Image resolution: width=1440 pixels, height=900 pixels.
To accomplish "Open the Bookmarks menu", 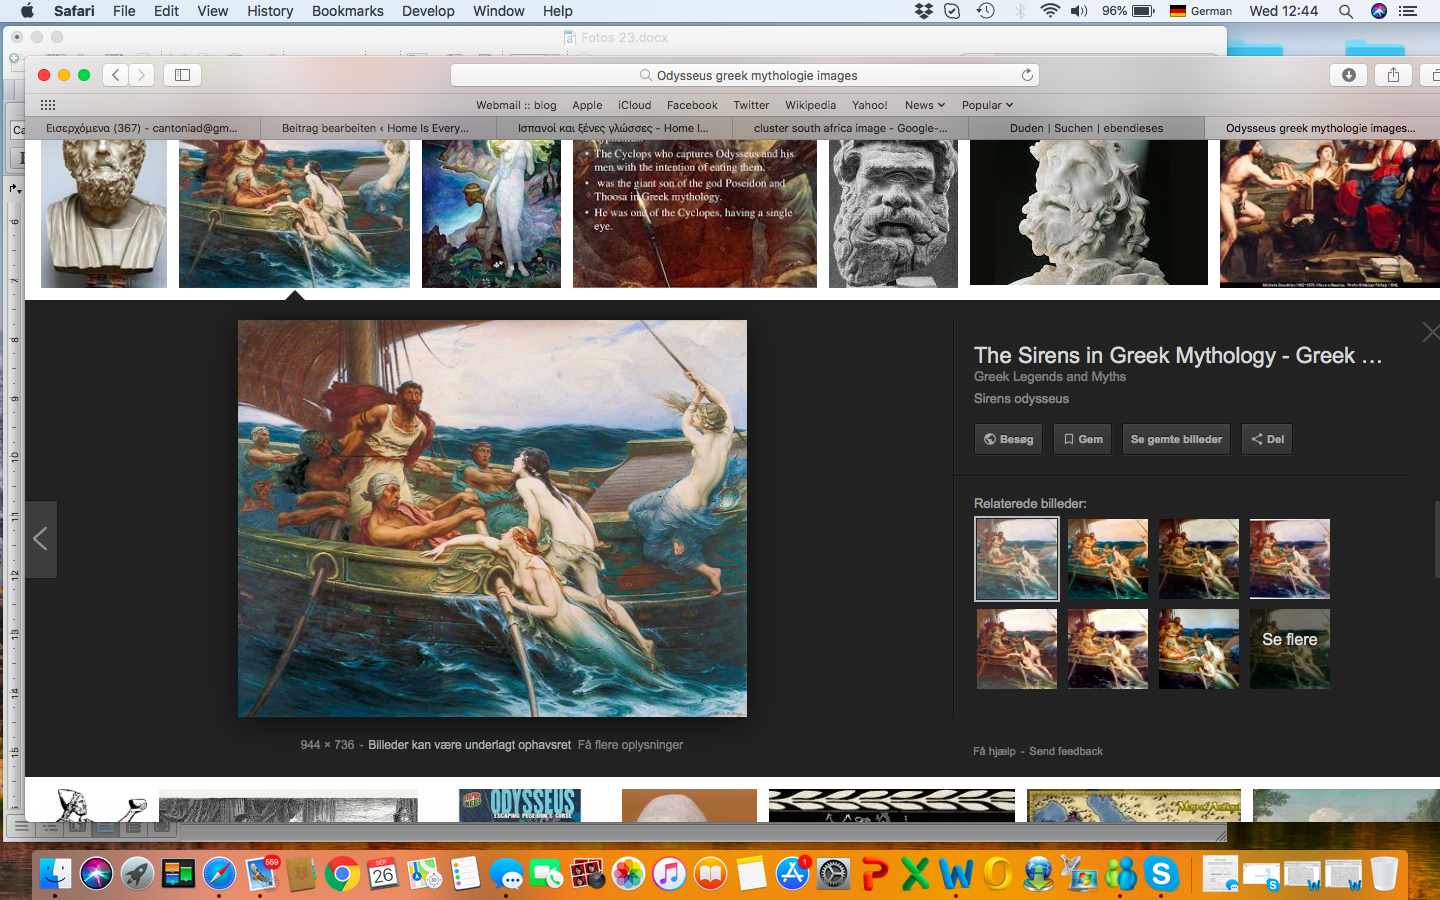I will pos(347,11).
